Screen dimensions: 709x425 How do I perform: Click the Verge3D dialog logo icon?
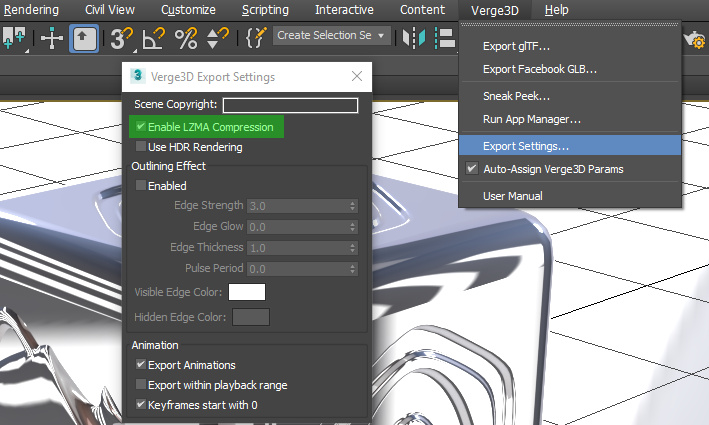[x=137, y=76]
